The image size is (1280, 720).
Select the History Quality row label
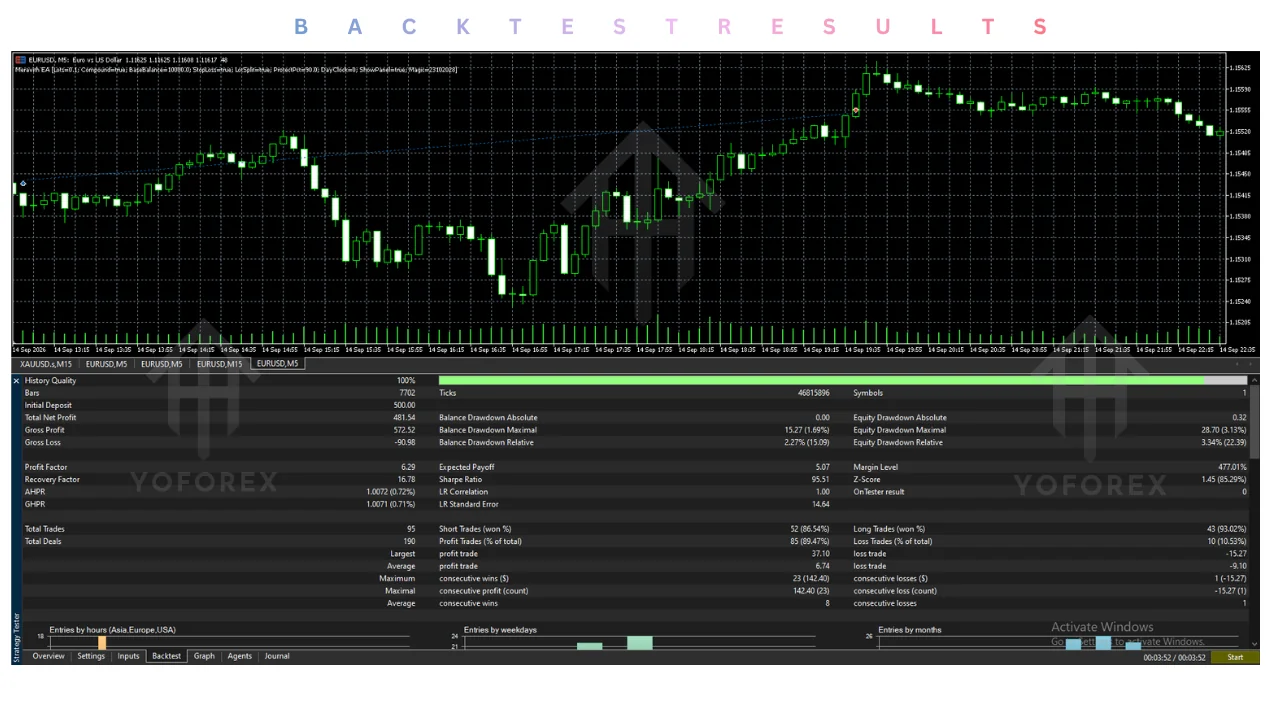click(50, 381)
